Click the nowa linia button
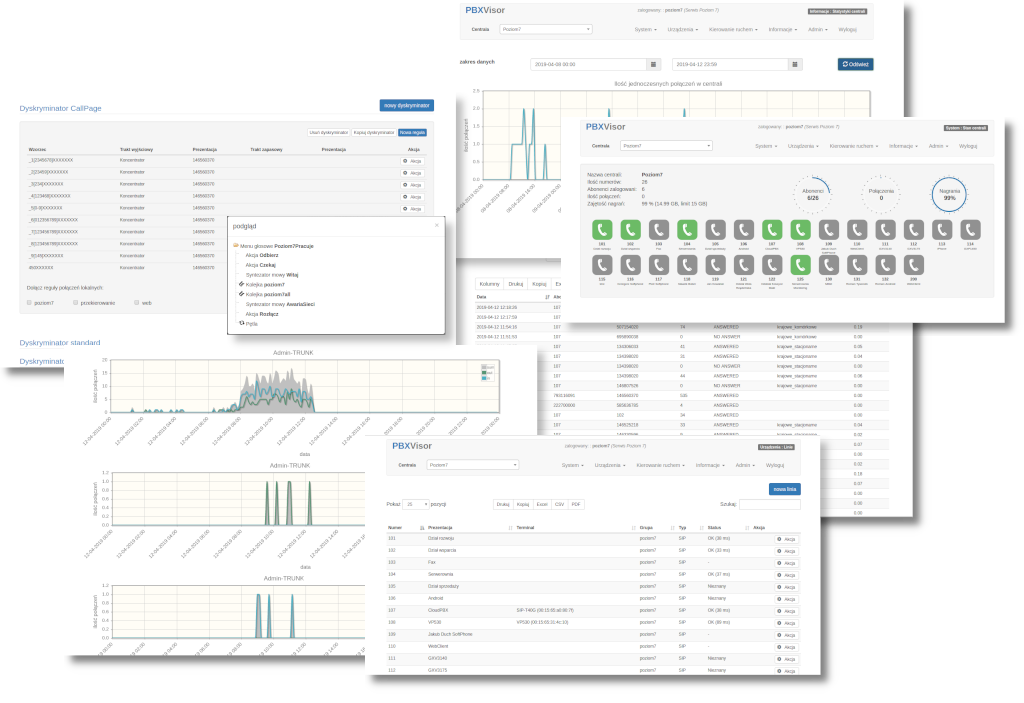1024x703 pixels. tap(784, 489)
